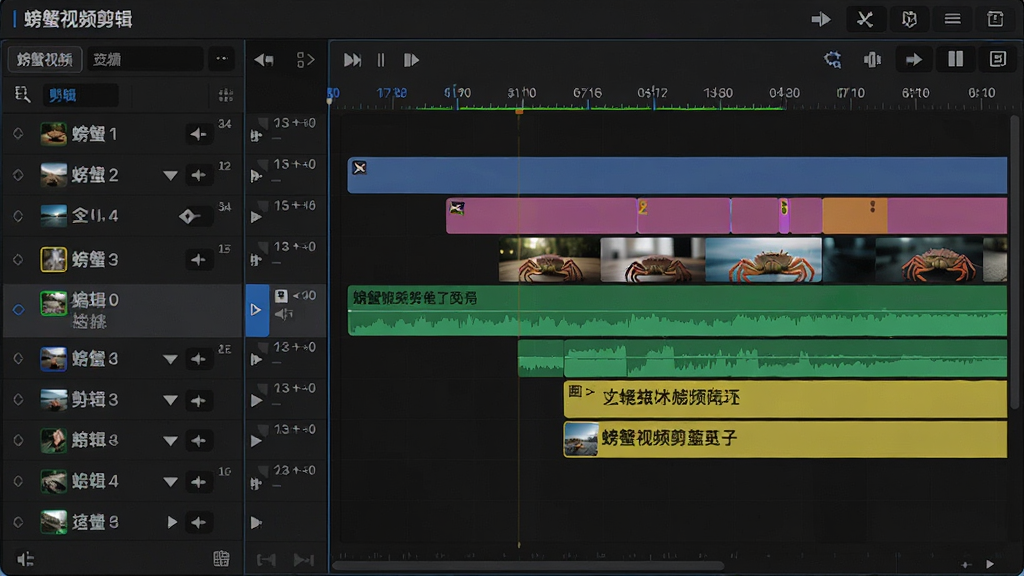Click the square panel icon at title bar's right end
Image resolution: width=1024 pixels, height=576 pixels.
(995, 19)
